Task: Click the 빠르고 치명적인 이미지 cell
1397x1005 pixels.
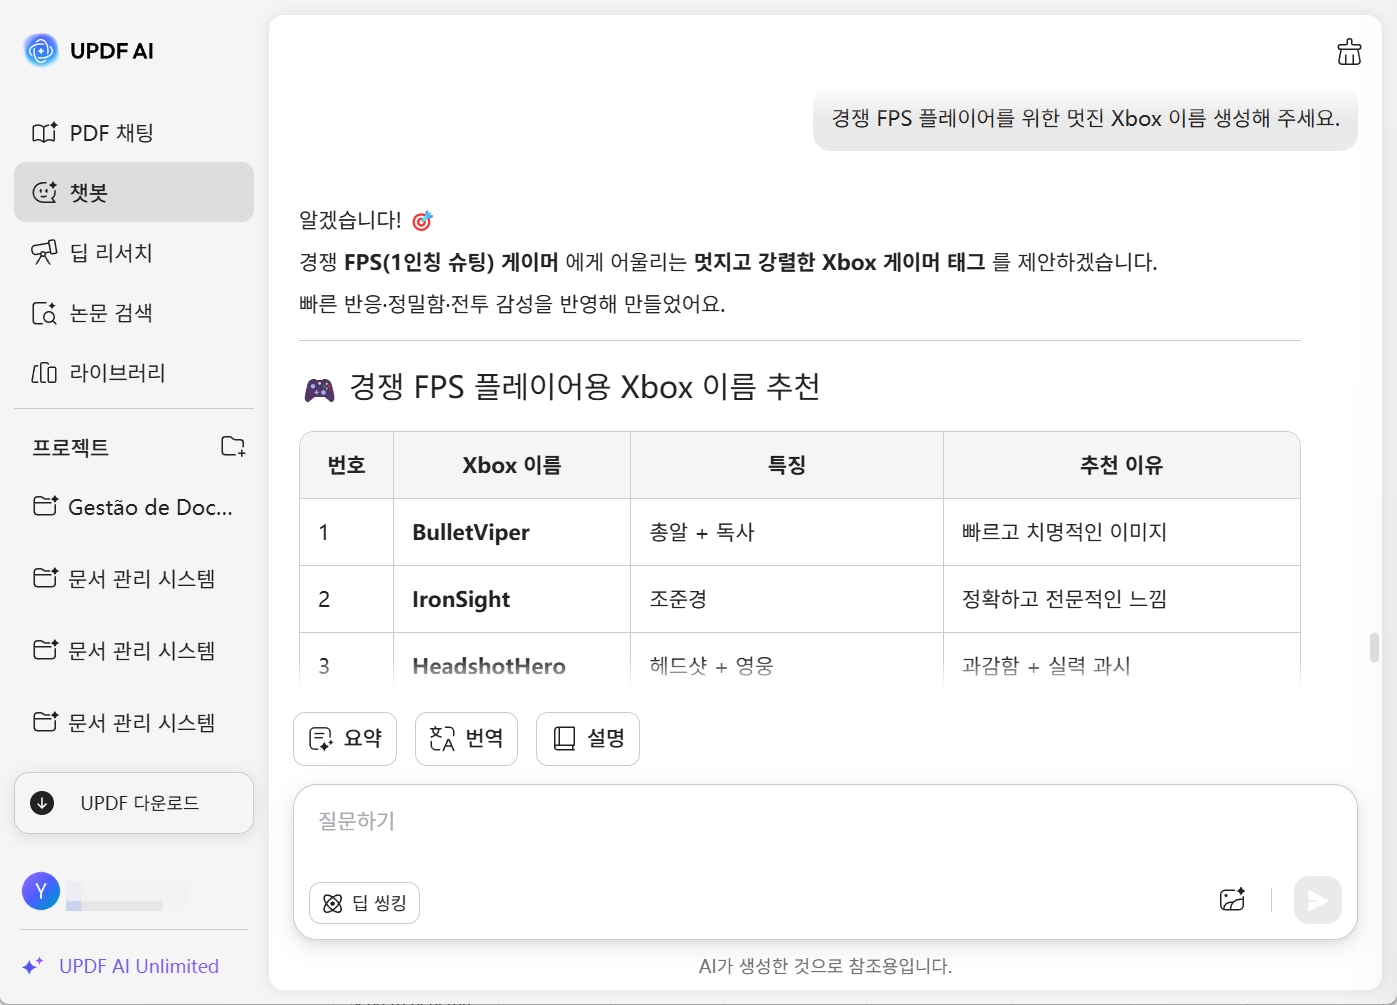Action: pos(1122,532)
